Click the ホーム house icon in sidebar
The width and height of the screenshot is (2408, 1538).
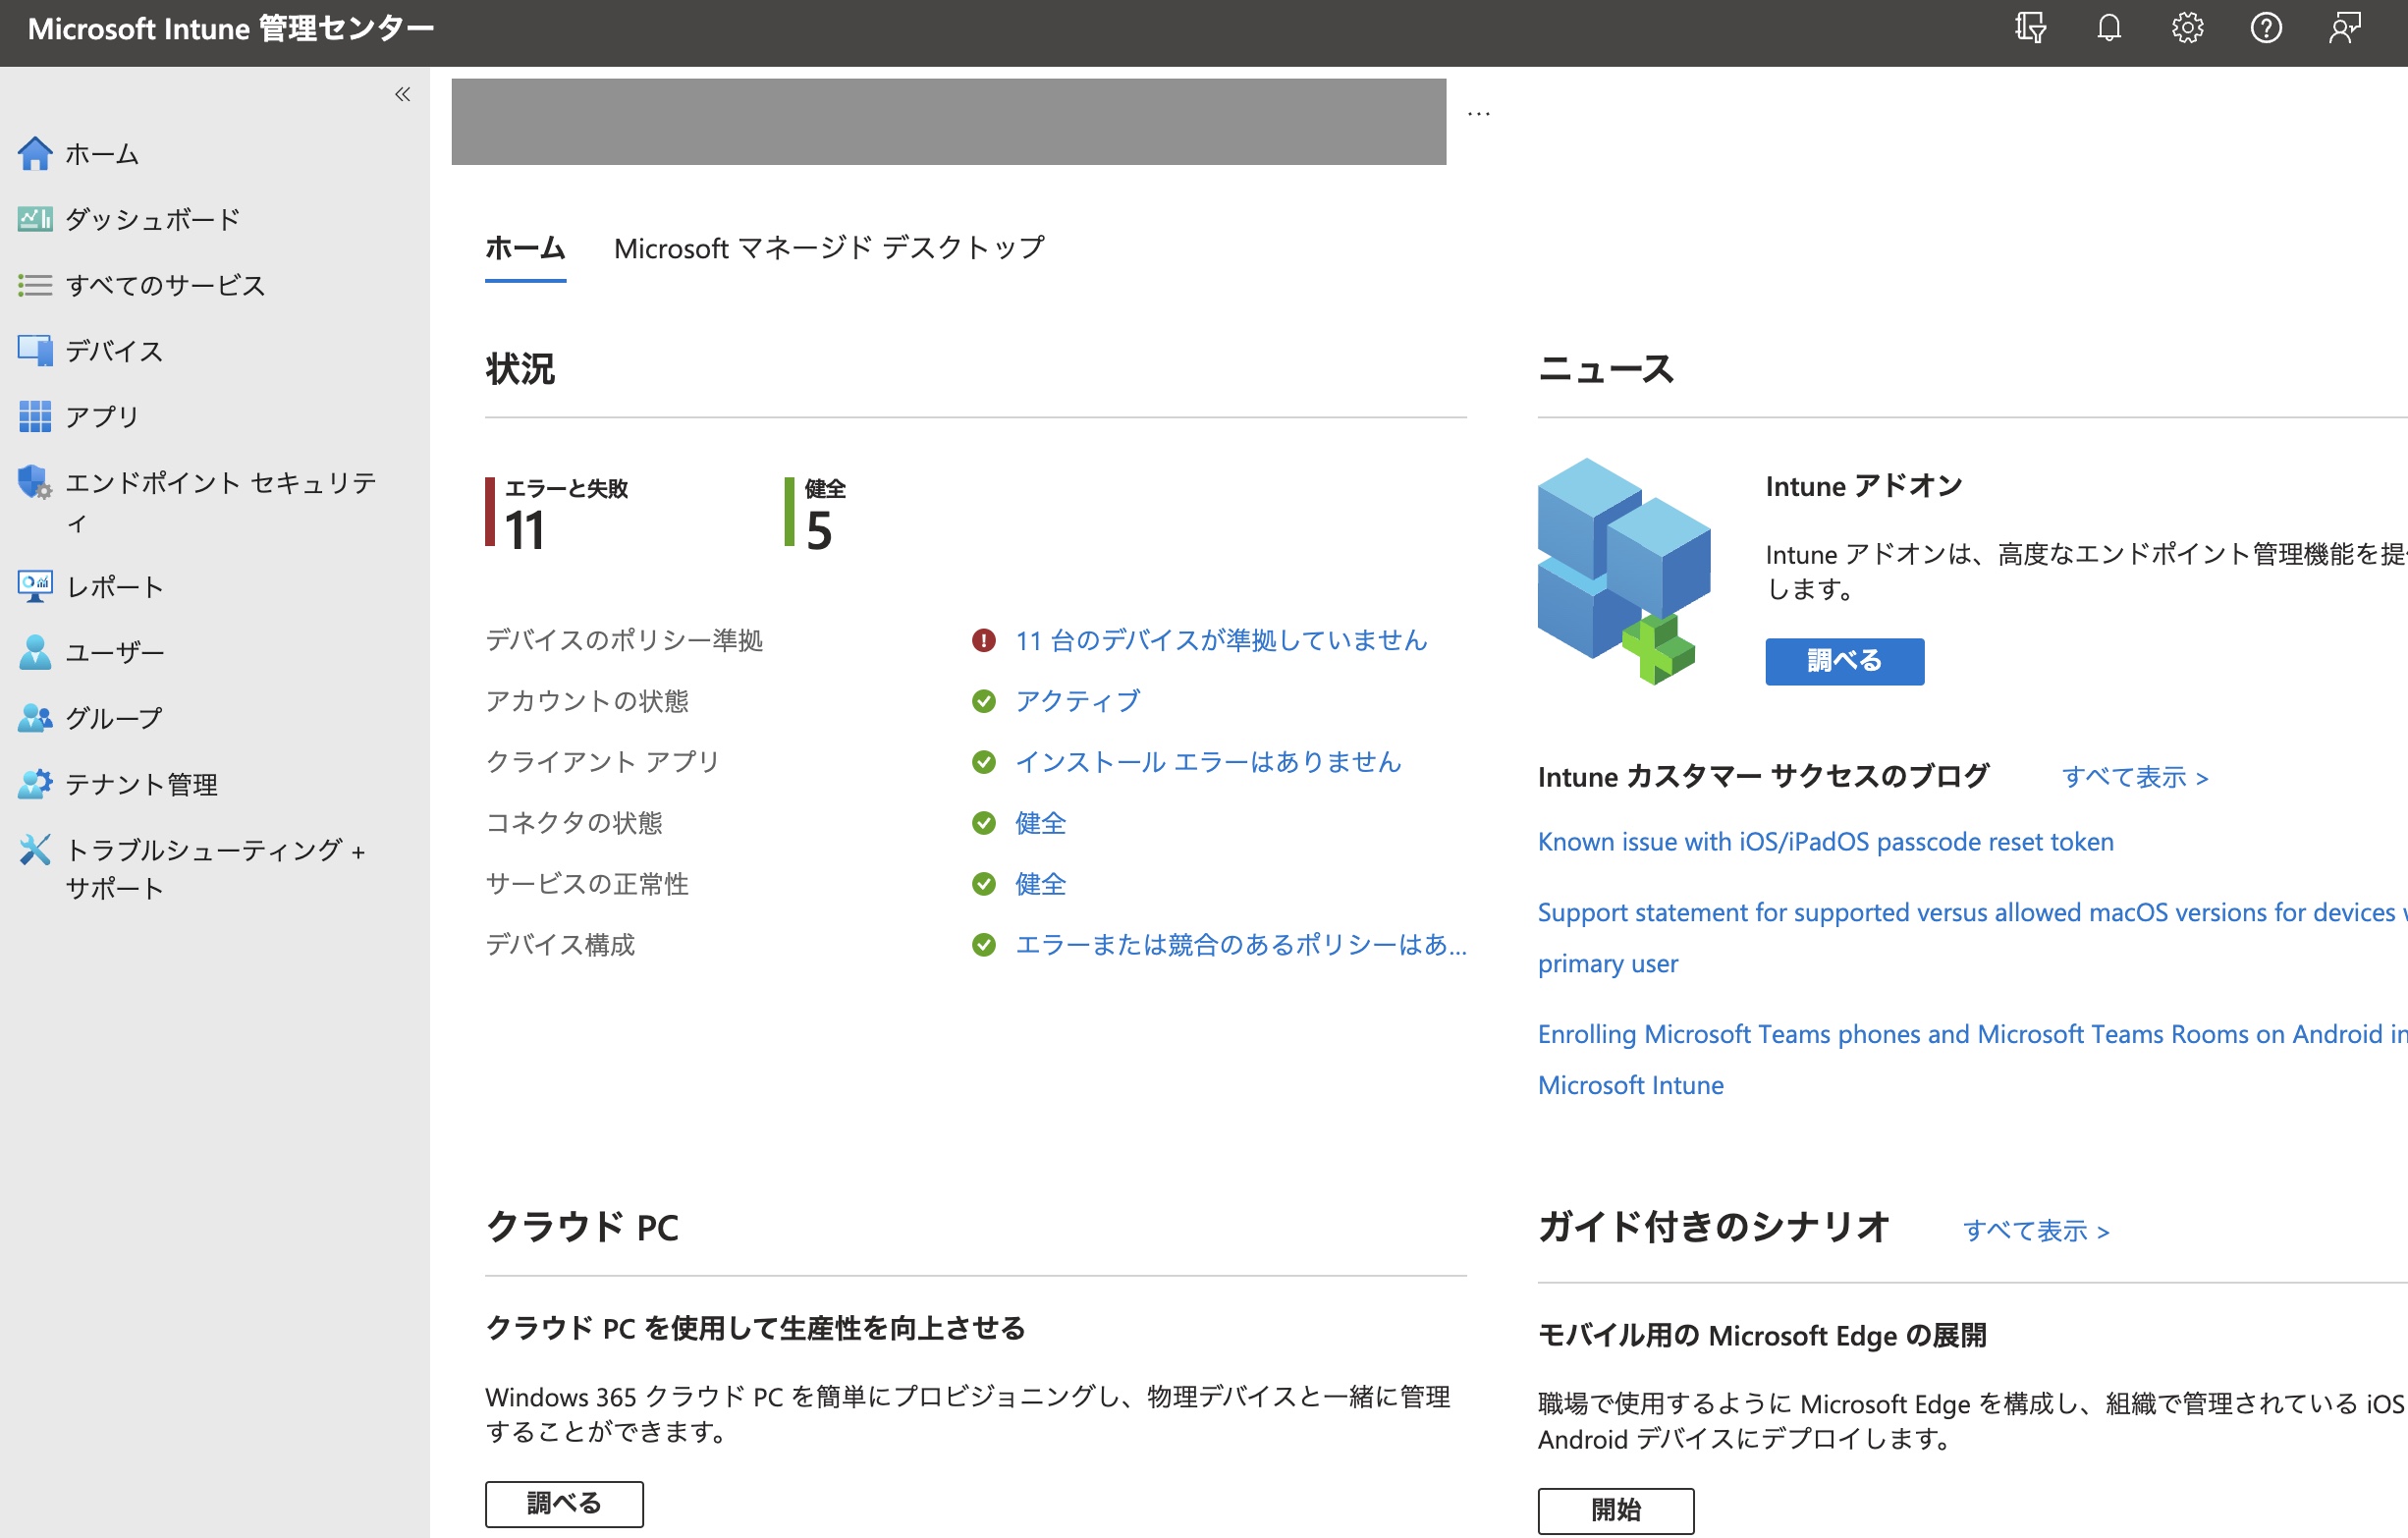point(35,153)
